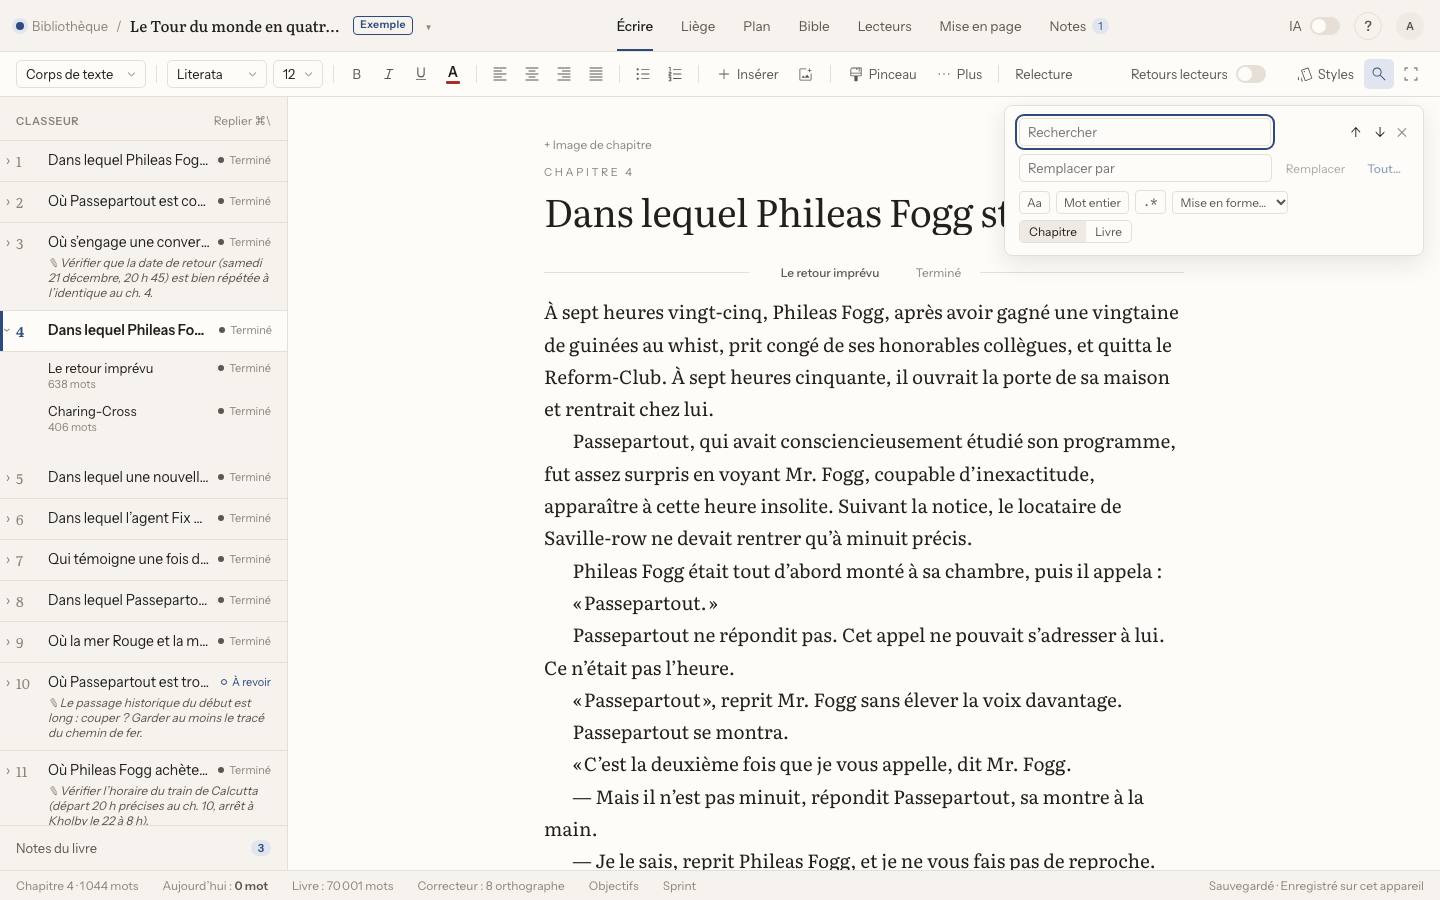The width and height of the screenshot is (1440, 900).
Task: Insert a numbered list
Action: 675,74
